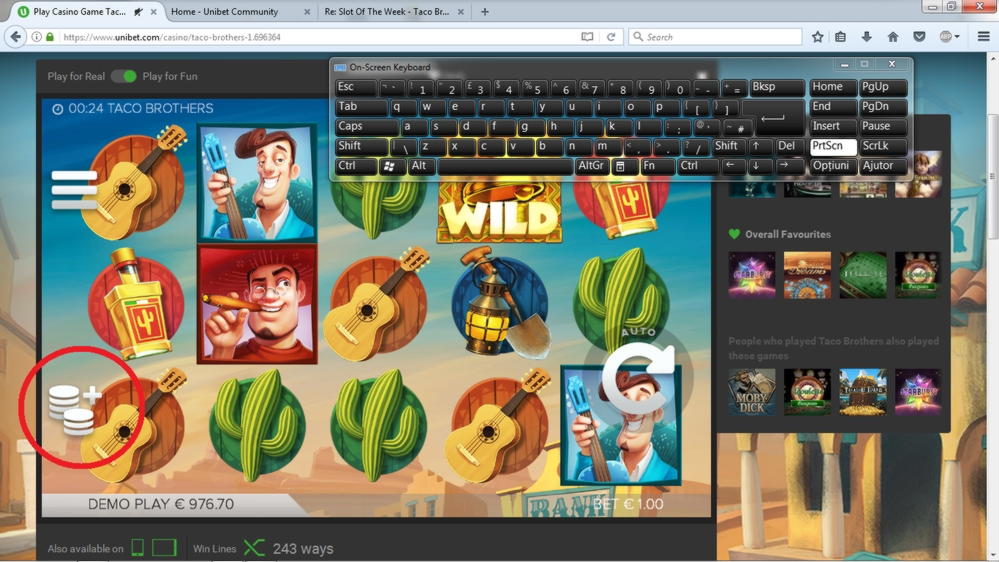Open the Moby Dick game thumbnail

pos(752,392)
